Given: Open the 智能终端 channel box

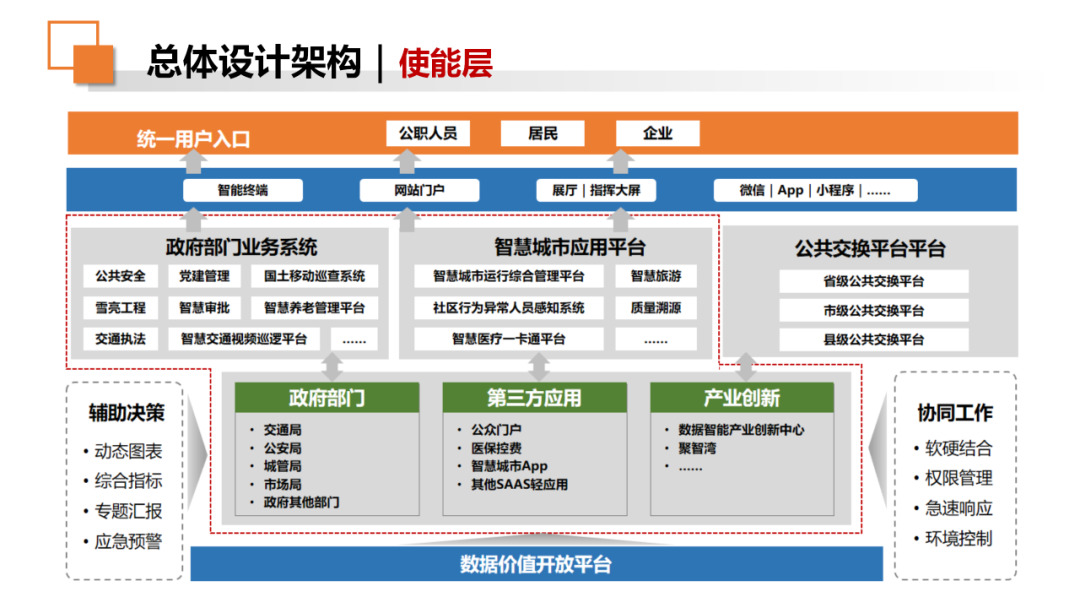Looking at the screenshot, I should coord(241,190).
